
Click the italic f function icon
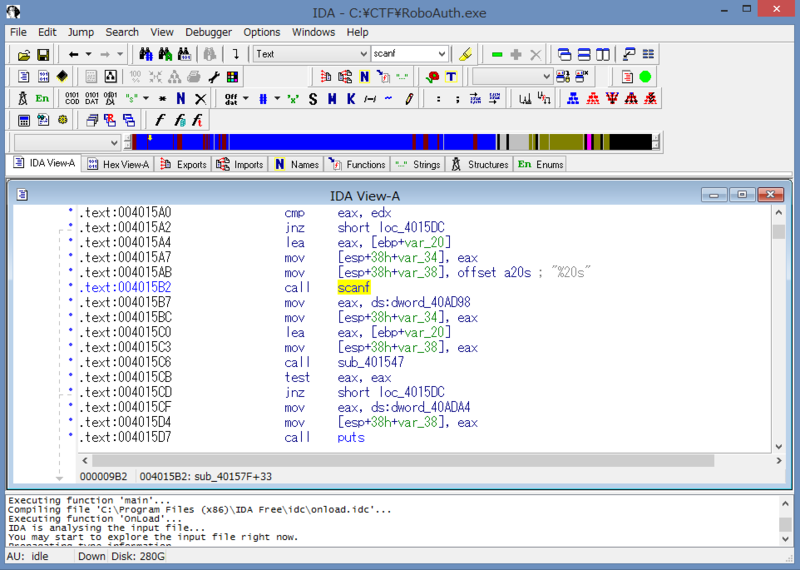point(160,120)
